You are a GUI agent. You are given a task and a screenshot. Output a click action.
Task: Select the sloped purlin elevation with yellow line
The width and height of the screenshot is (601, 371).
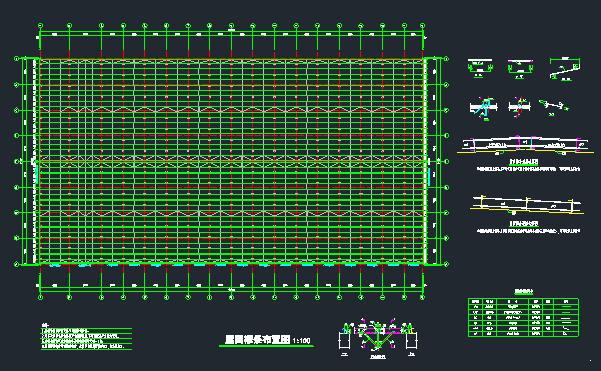click(527, 205)
